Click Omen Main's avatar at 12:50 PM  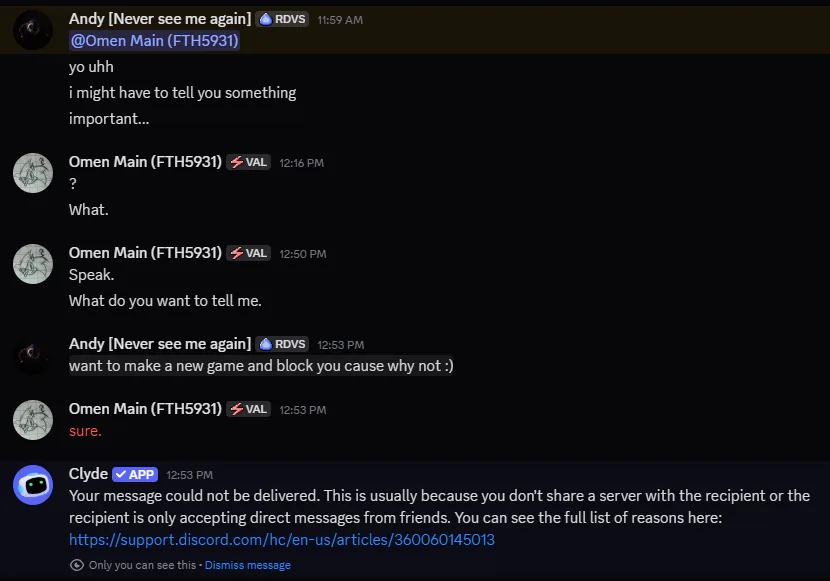pyautogui.click(x=33, y=264)
